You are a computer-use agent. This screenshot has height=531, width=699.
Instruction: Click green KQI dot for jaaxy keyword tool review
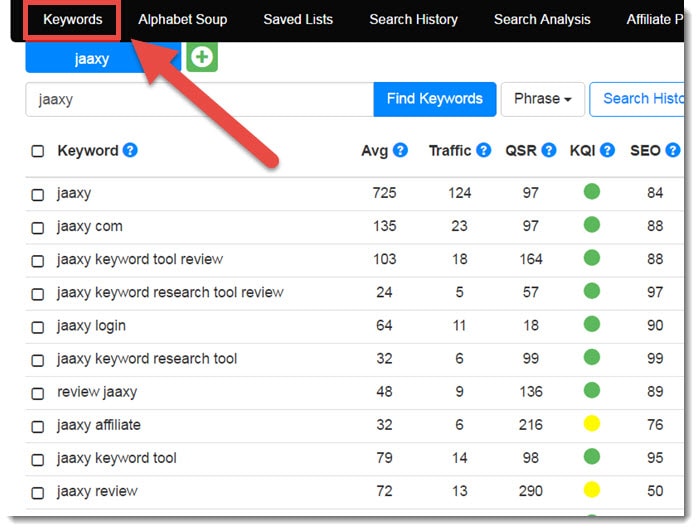pos(592,258)
